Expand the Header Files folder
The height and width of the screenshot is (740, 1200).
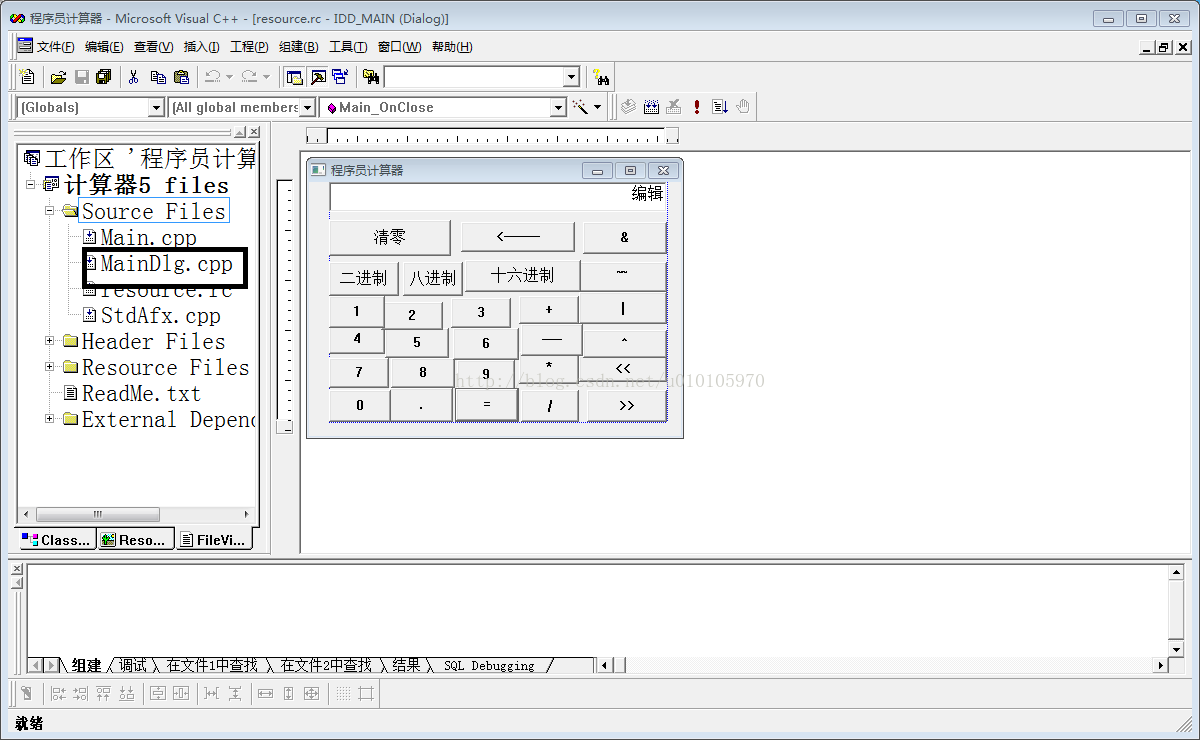point(50,341)
